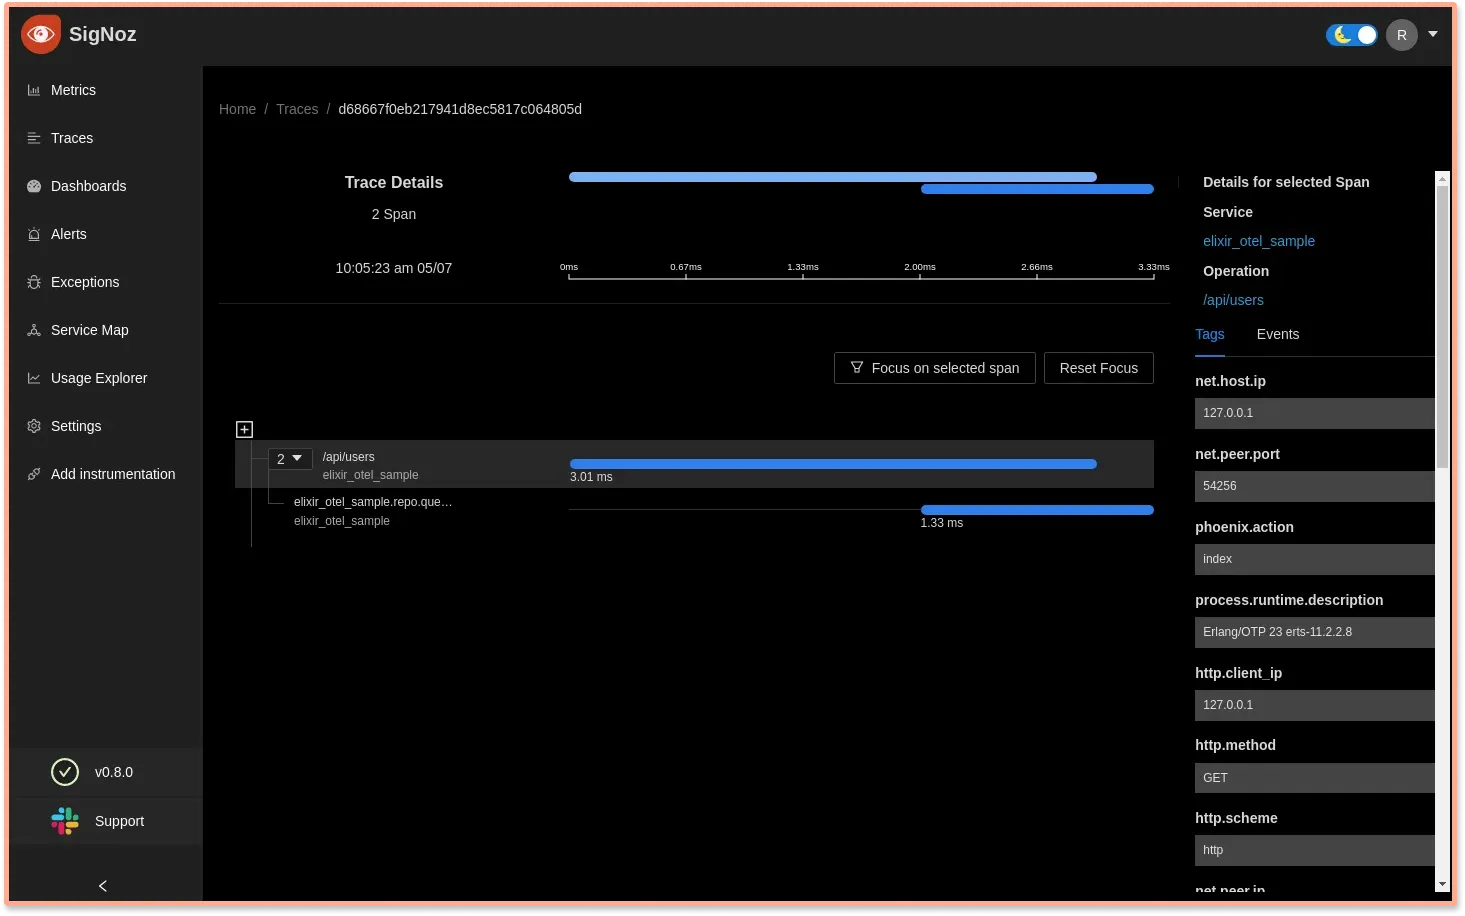The height and width of the screenshot is (916, 1465).
Task: Toggle the dark mode theme switch
Action: (1352, 35)
